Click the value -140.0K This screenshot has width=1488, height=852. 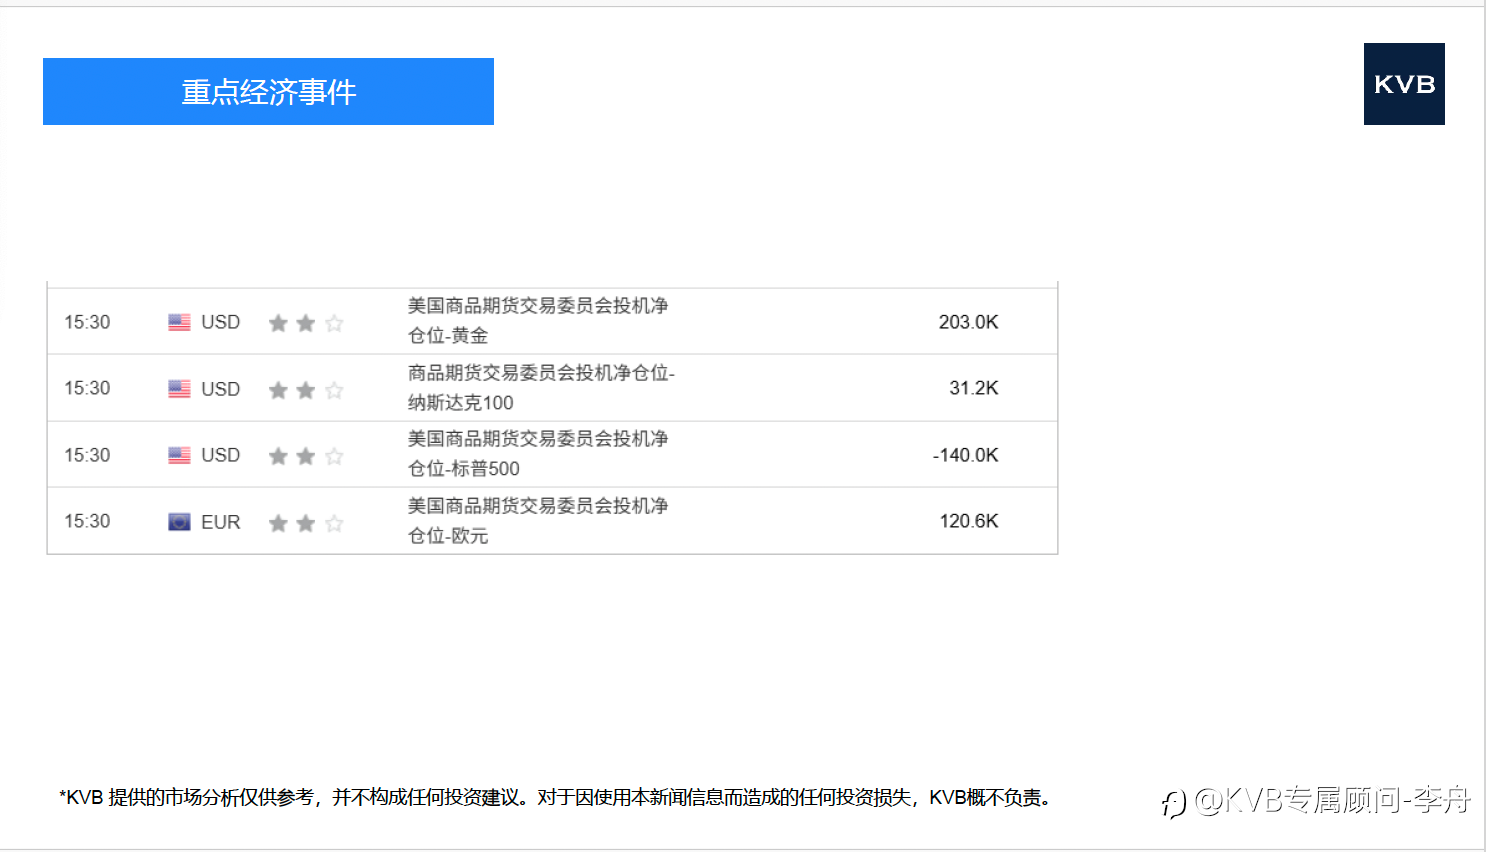pyautogui.click(x=965, y=455)
